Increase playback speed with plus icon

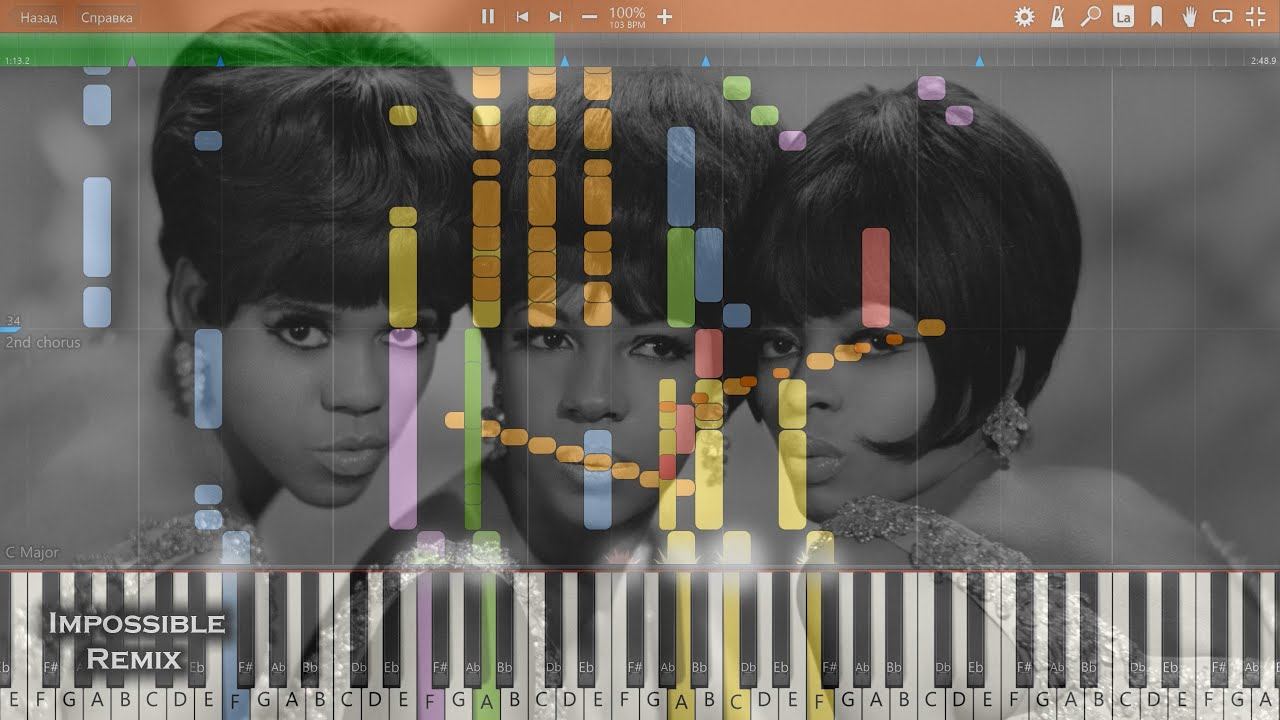664,16
